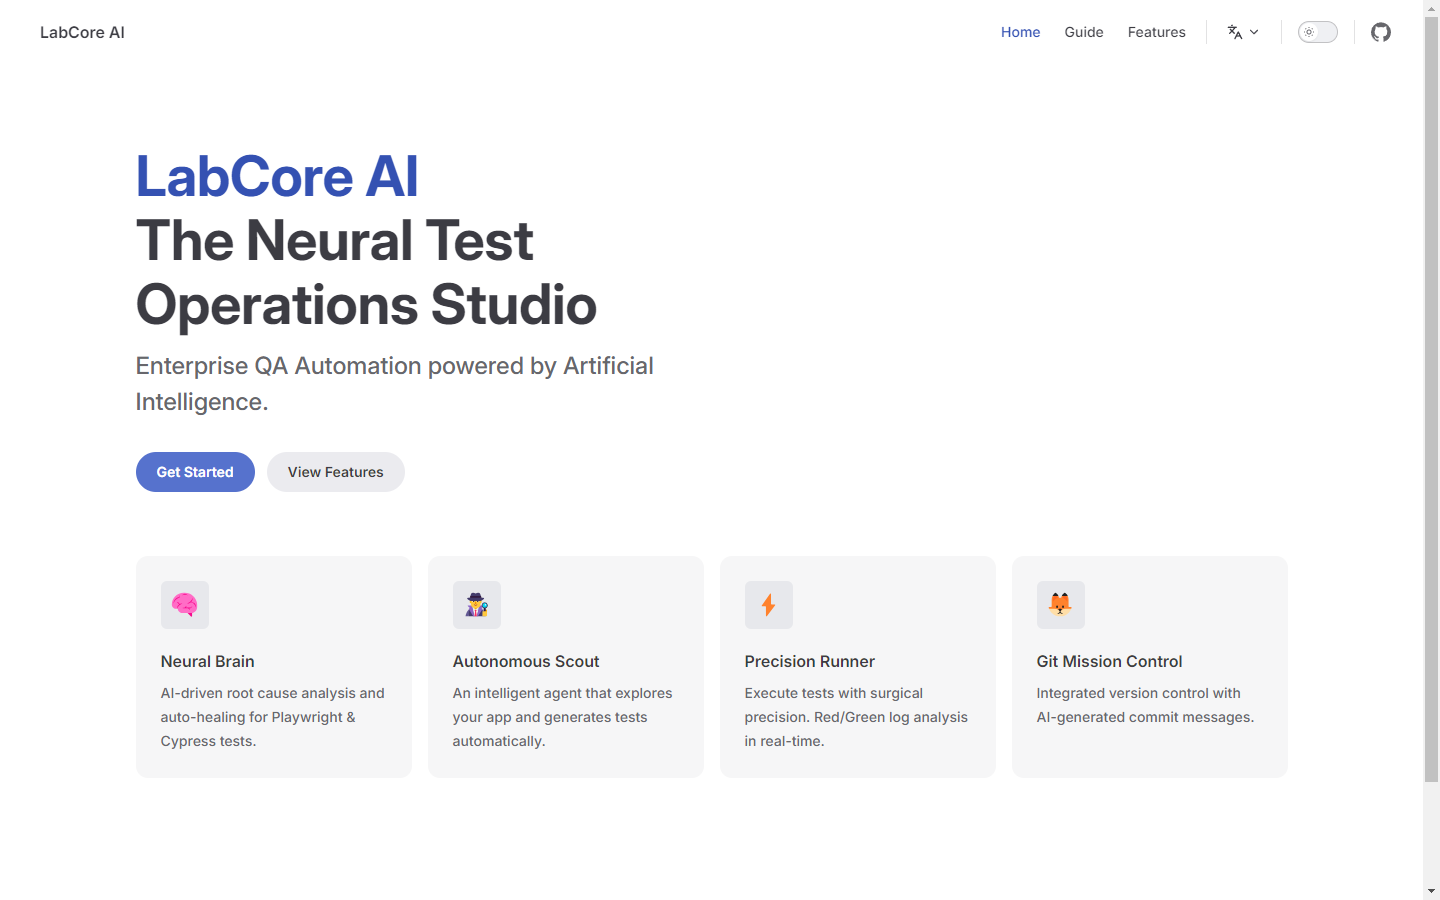Click the Precision Runner card

tap(857, 666)
